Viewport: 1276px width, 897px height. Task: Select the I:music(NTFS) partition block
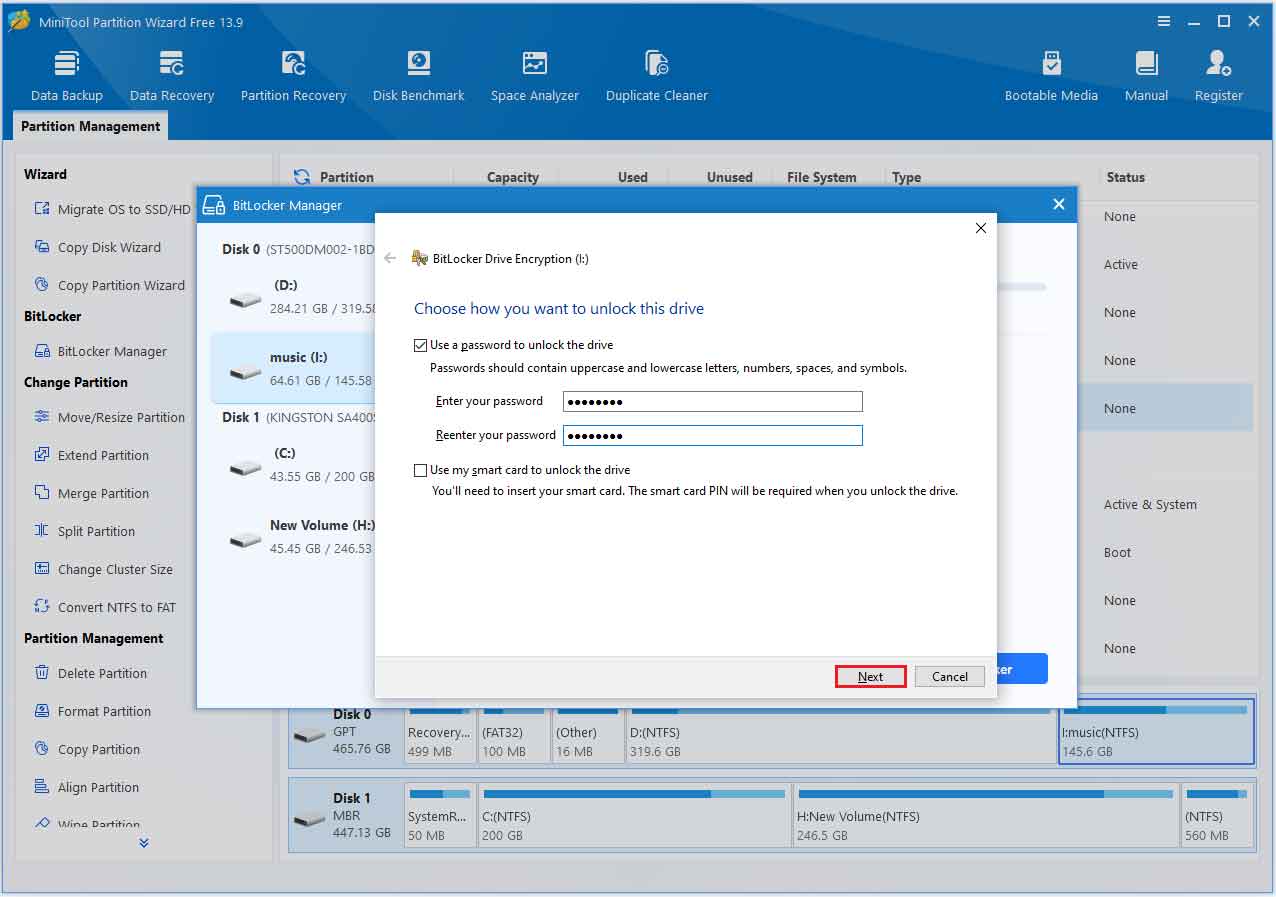point(1156,732)
